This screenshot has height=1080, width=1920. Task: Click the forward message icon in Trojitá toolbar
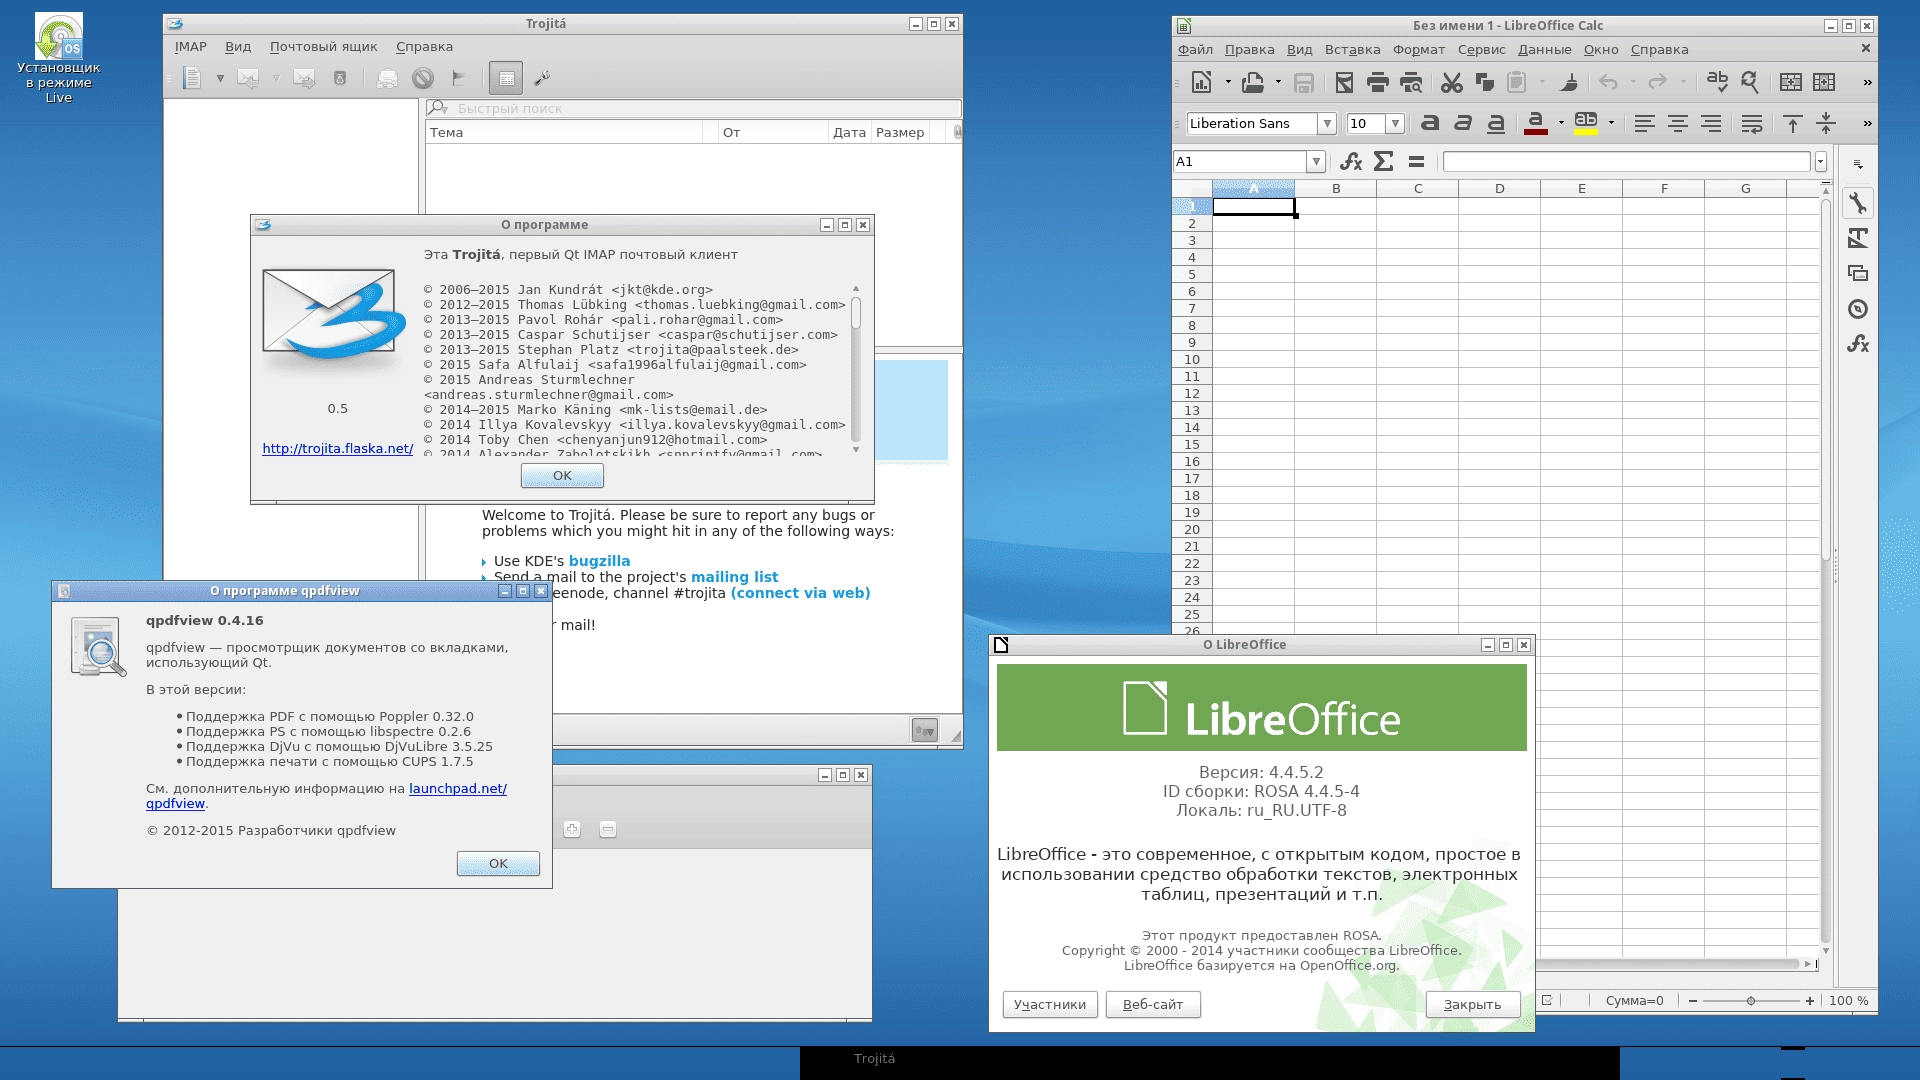click(304, 78)
